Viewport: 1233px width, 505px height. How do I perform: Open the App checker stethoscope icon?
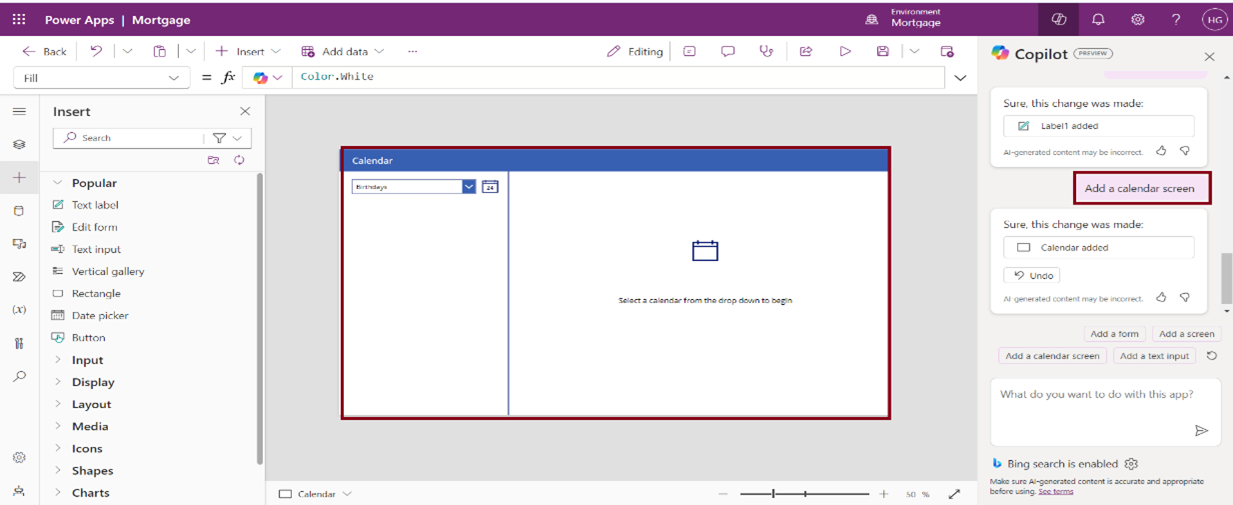[766, 52]
